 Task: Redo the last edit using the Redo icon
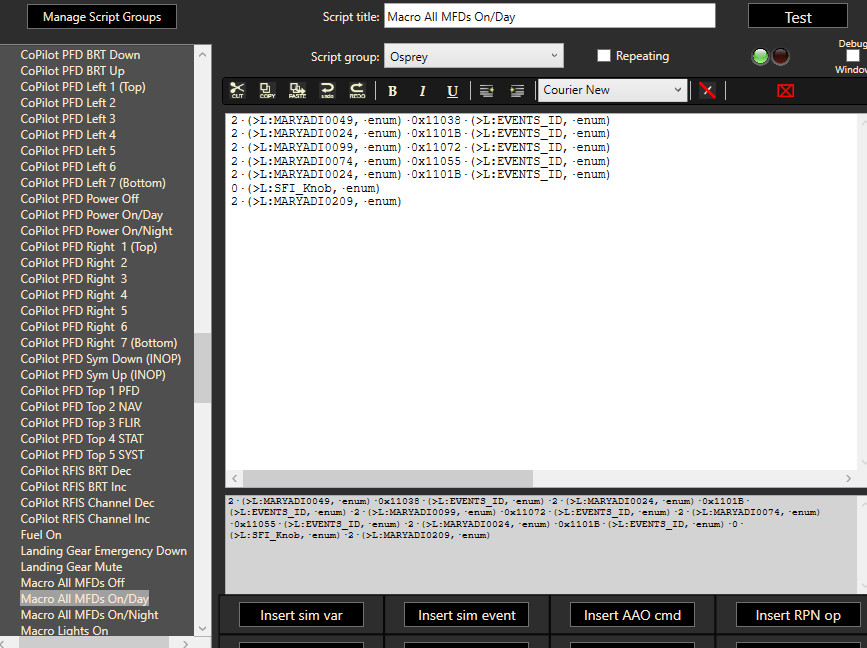(x=356, y=91)
